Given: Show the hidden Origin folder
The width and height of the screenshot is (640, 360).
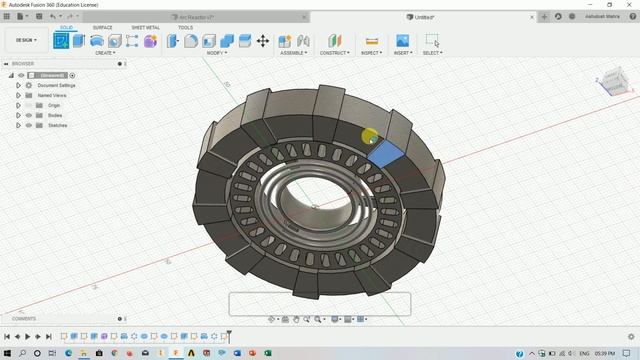Looking at the screenshot, I should tap(29, 105).
